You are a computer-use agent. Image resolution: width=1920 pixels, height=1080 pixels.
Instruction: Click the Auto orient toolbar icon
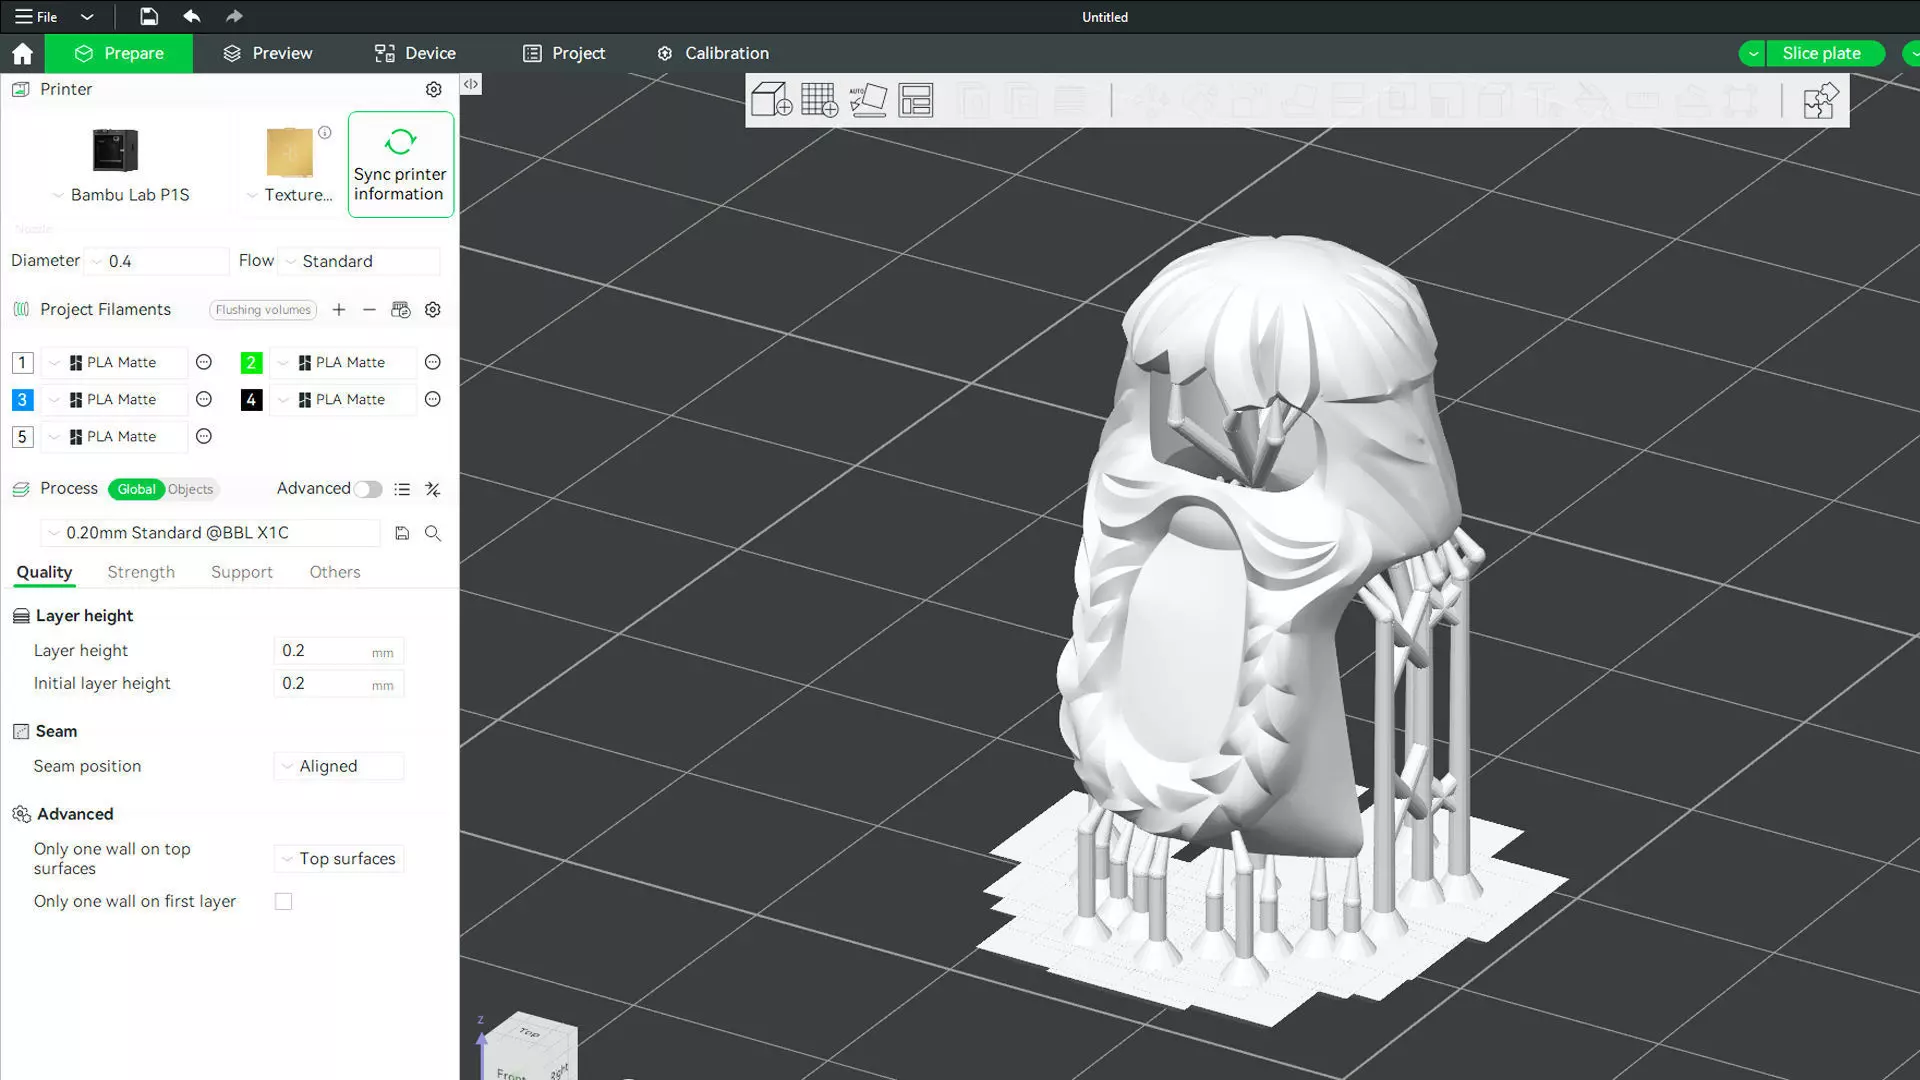pos(867,100)
